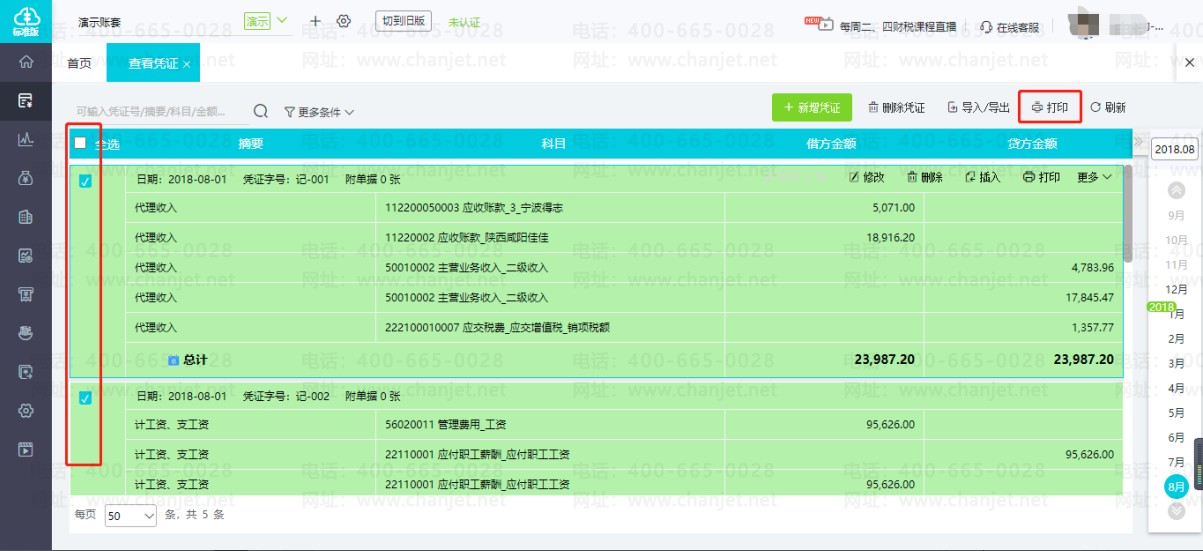This screenshot has height=551, width=1203.
Task: Close the 查看凭证 tab
Action: coord(186,64)
